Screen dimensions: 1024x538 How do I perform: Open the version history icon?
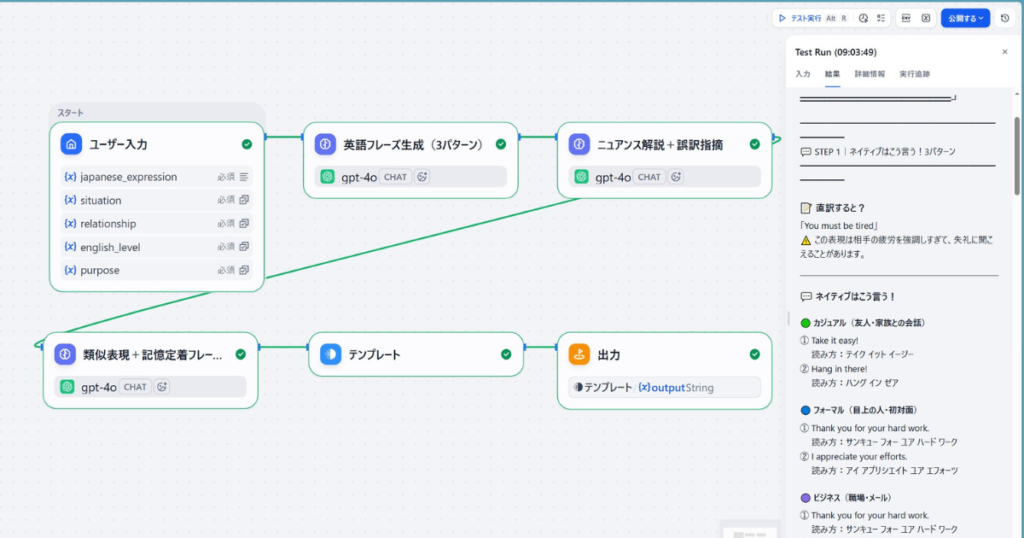pos(1005,18)
